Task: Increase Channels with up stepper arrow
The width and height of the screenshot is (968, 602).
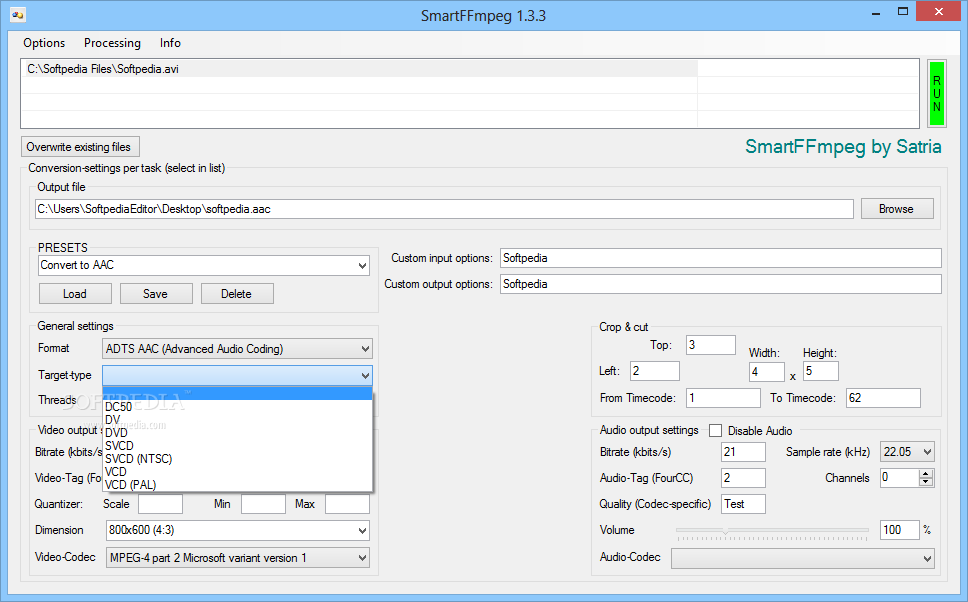Action: click(x=925, y=474)
